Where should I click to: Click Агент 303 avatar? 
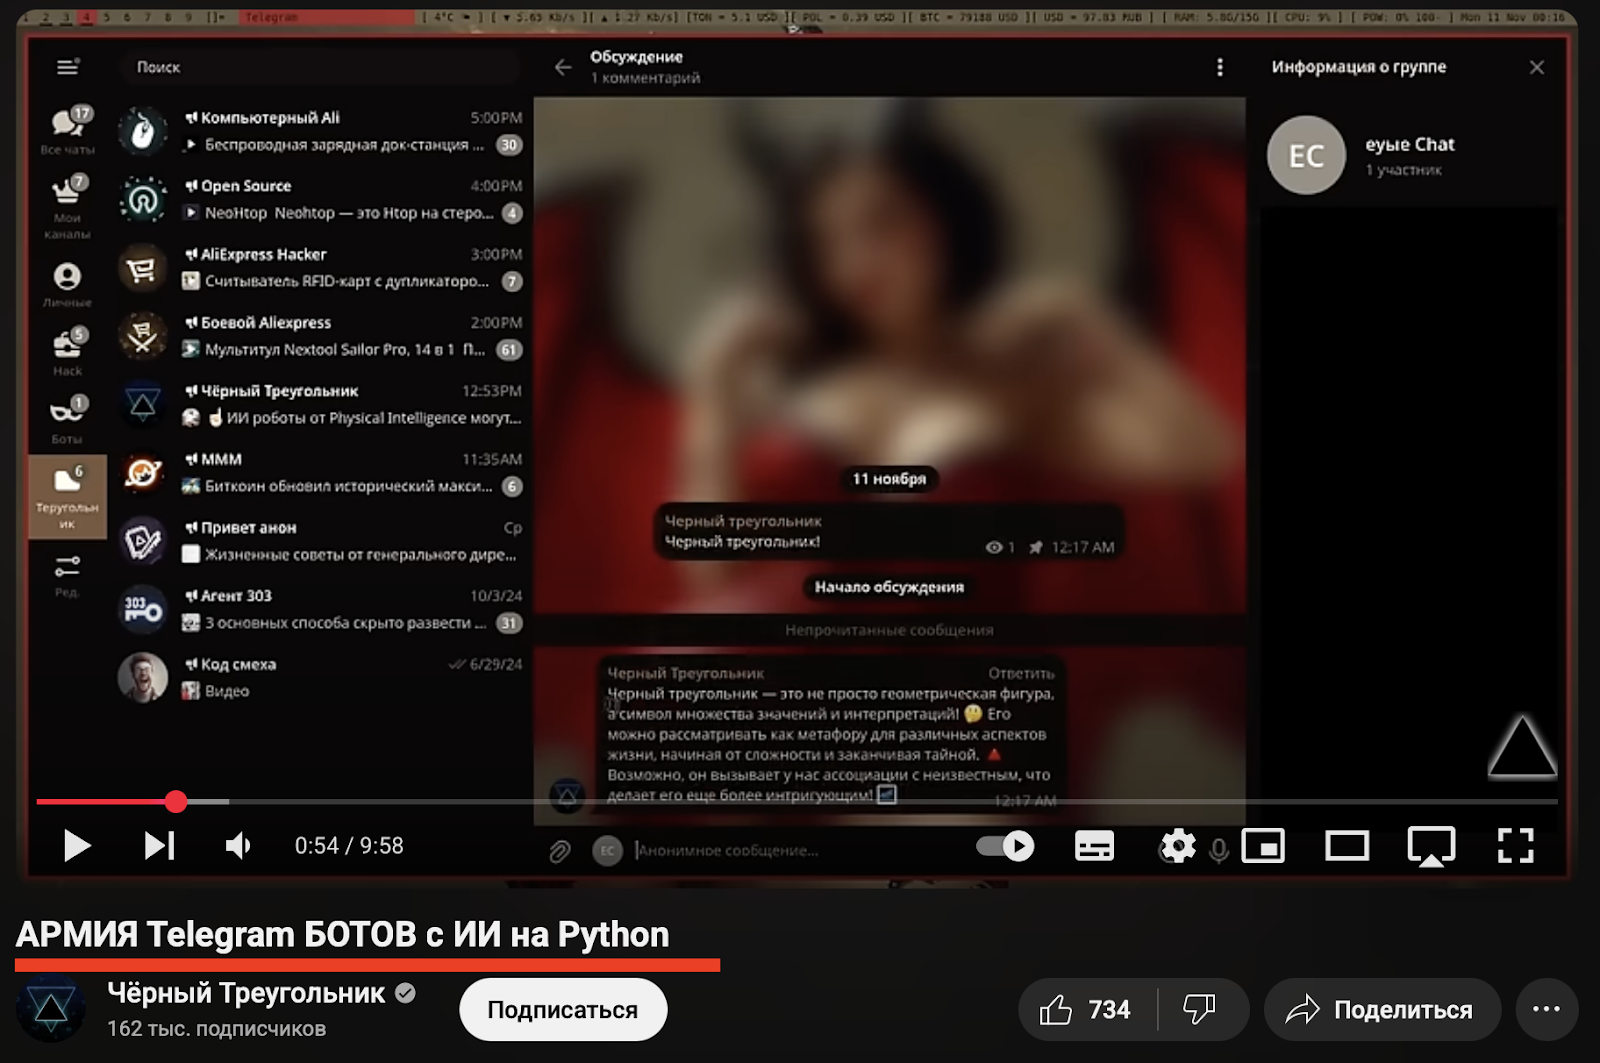pos(143,609)
